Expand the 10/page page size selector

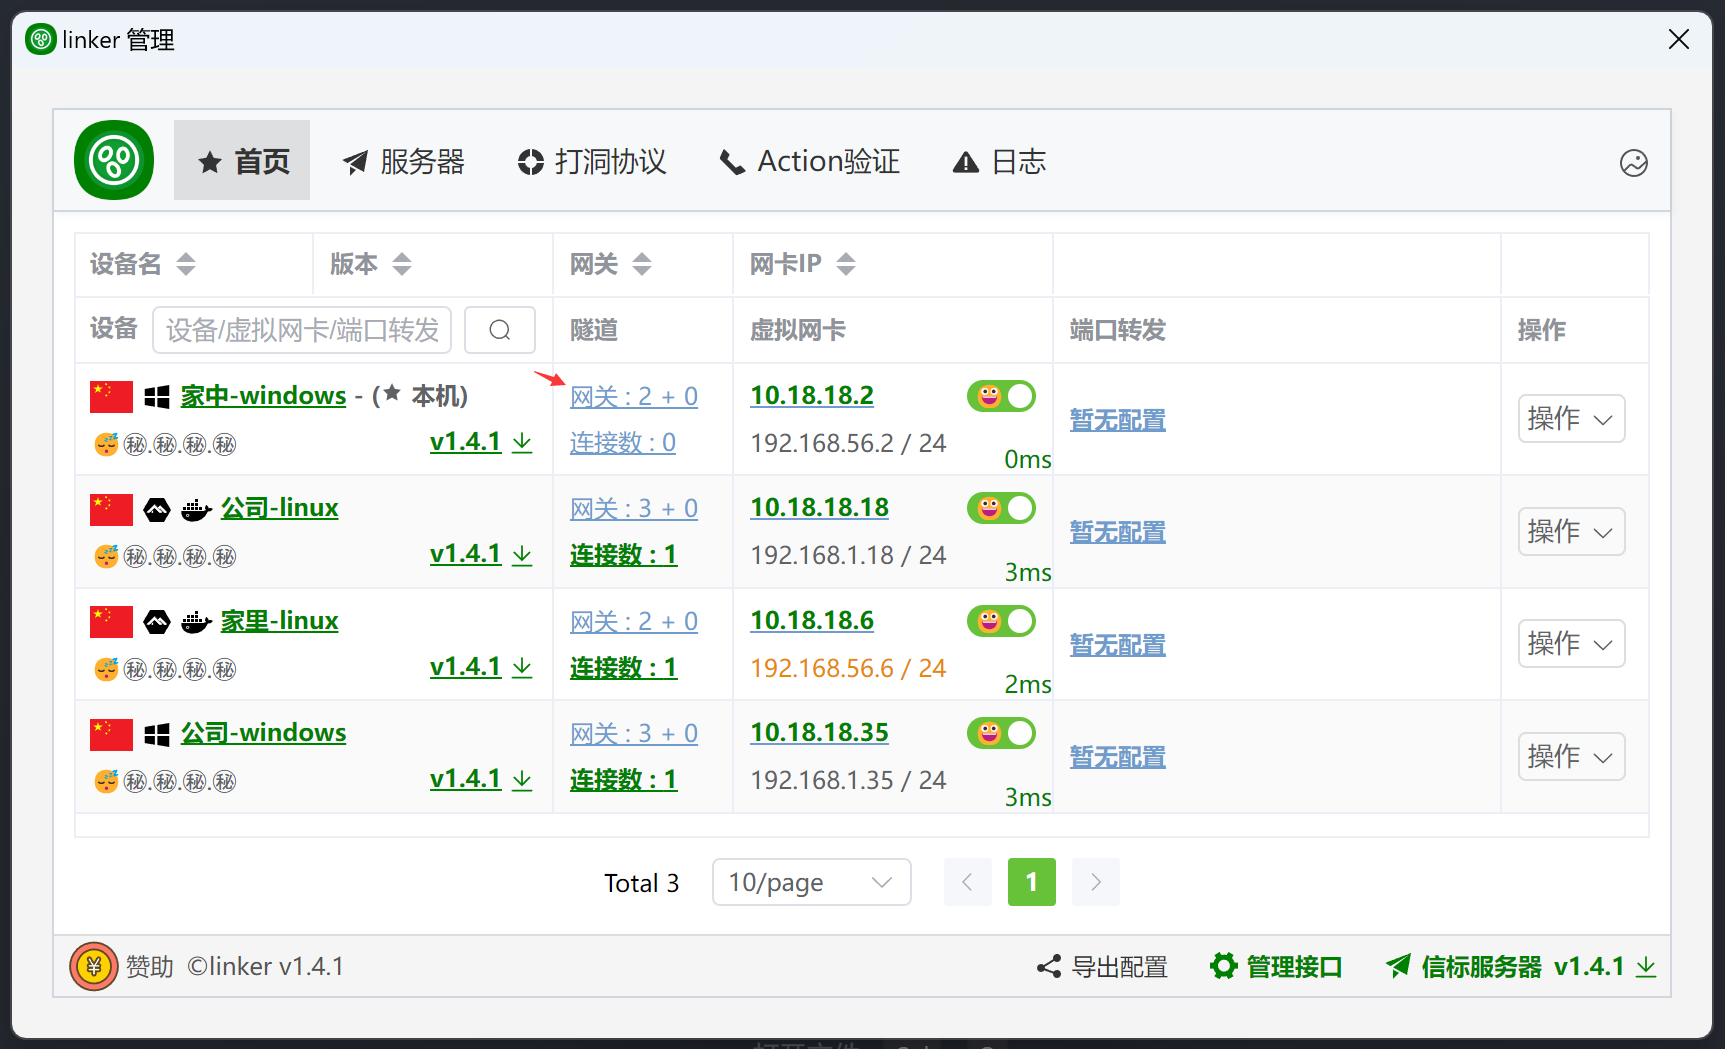[811, 882]
